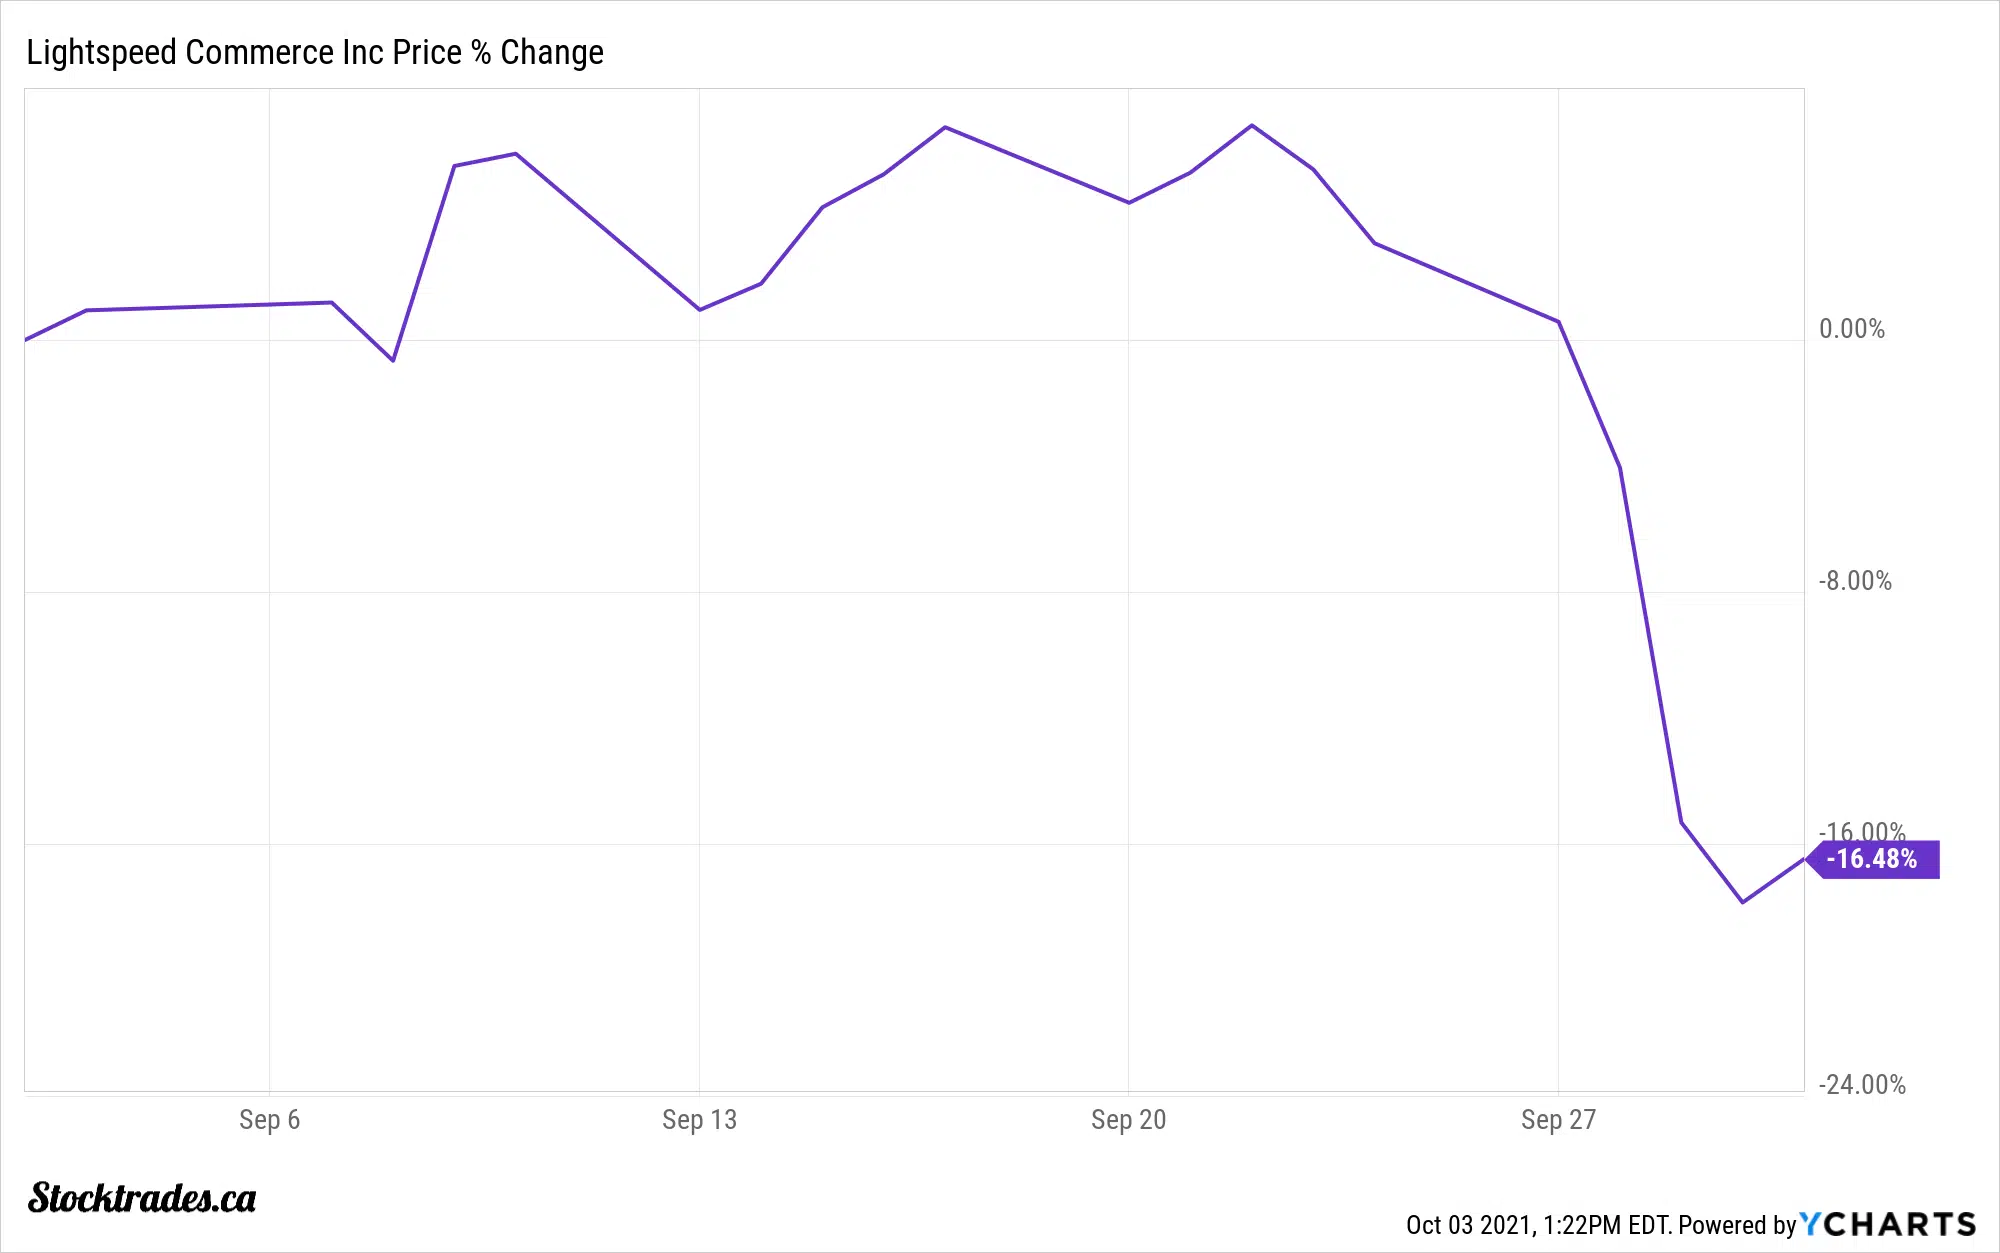The height and width of the screenshot is (1253, 2000).
Task: Click the 0.00% y-axis label
Action: pyautogui.click(x=1851, y=329)
